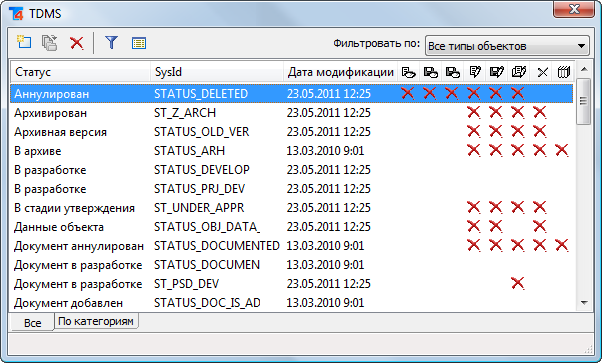
Task: Click the last striped column header icon
Action: tap(564, 72)
